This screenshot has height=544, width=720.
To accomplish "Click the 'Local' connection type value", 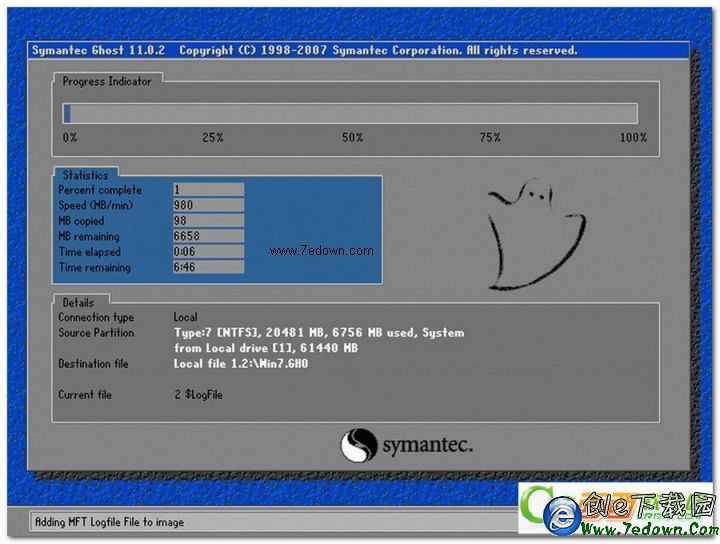I will 186,317.
